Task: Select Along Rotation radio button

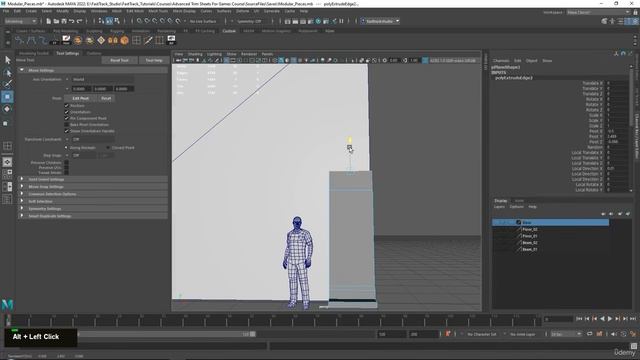Action: tap(67, 148)
